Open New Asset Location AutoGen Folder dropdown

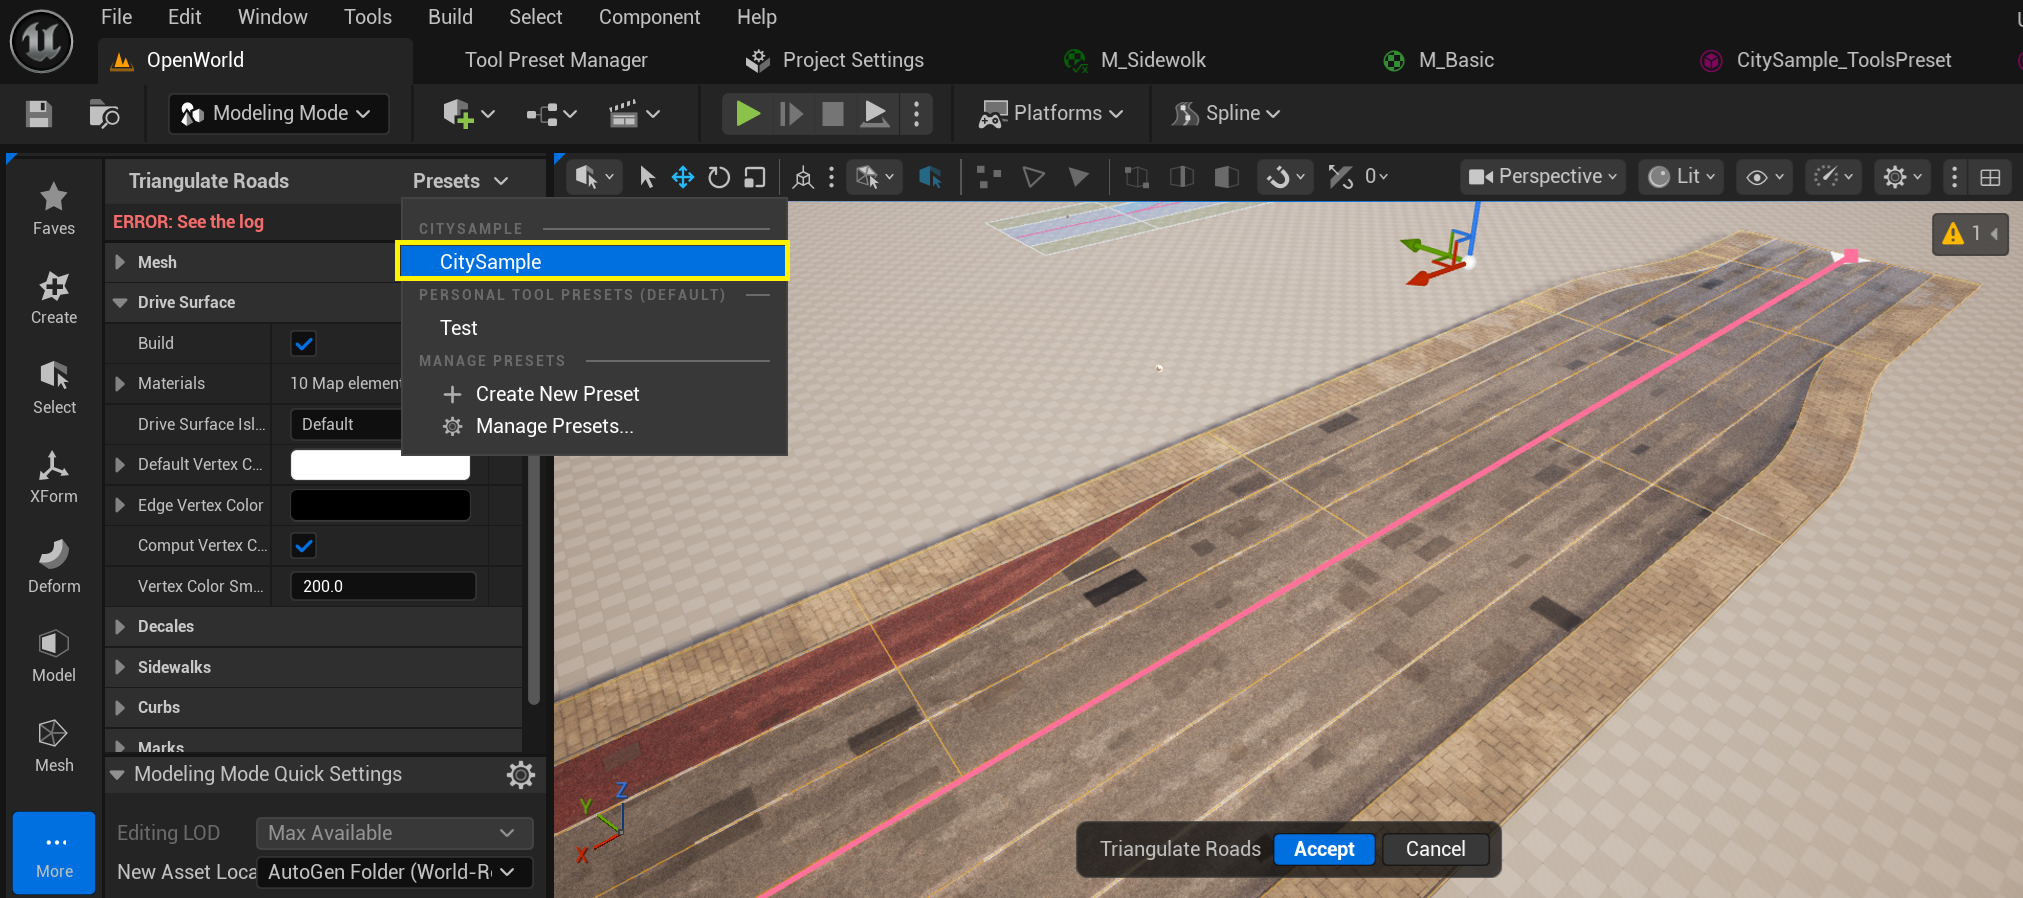click(x=394, y=872)
